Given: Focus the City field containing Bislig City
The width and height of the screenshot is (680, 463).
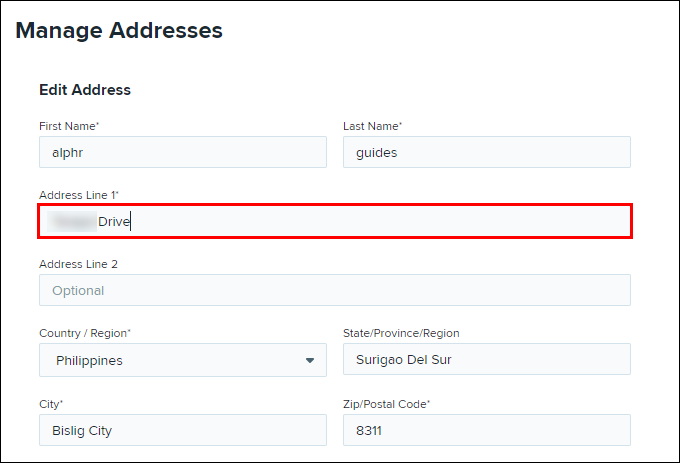Looking at the screenshot, I should coord(182,430).
